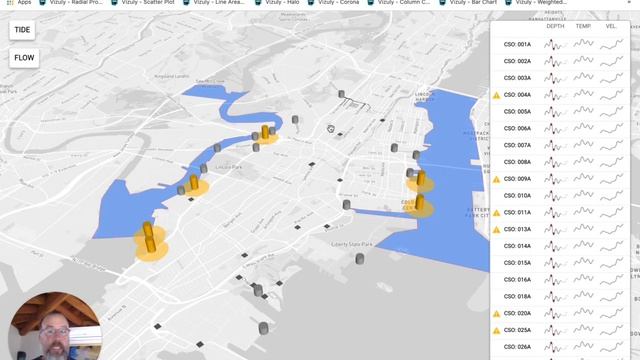The width and height of the screenshot is (640, 360).
Task: Open the warning icon for CSO: 025A
Action: point(496,331)
